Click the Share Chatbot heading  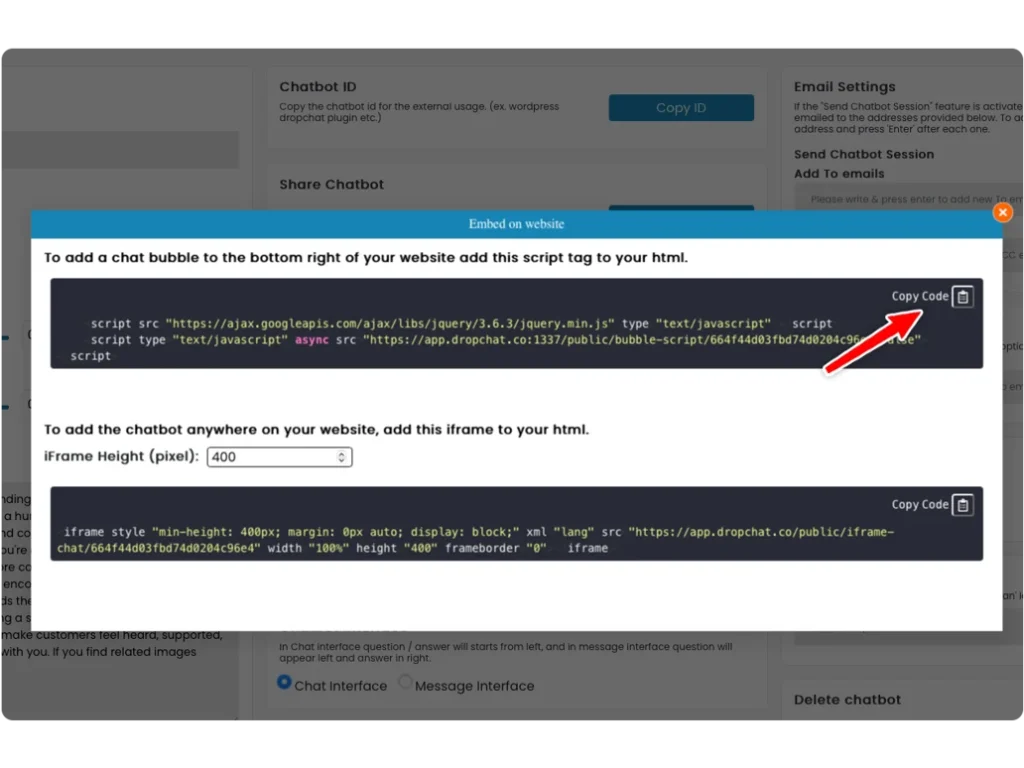[x=332, y=184]
